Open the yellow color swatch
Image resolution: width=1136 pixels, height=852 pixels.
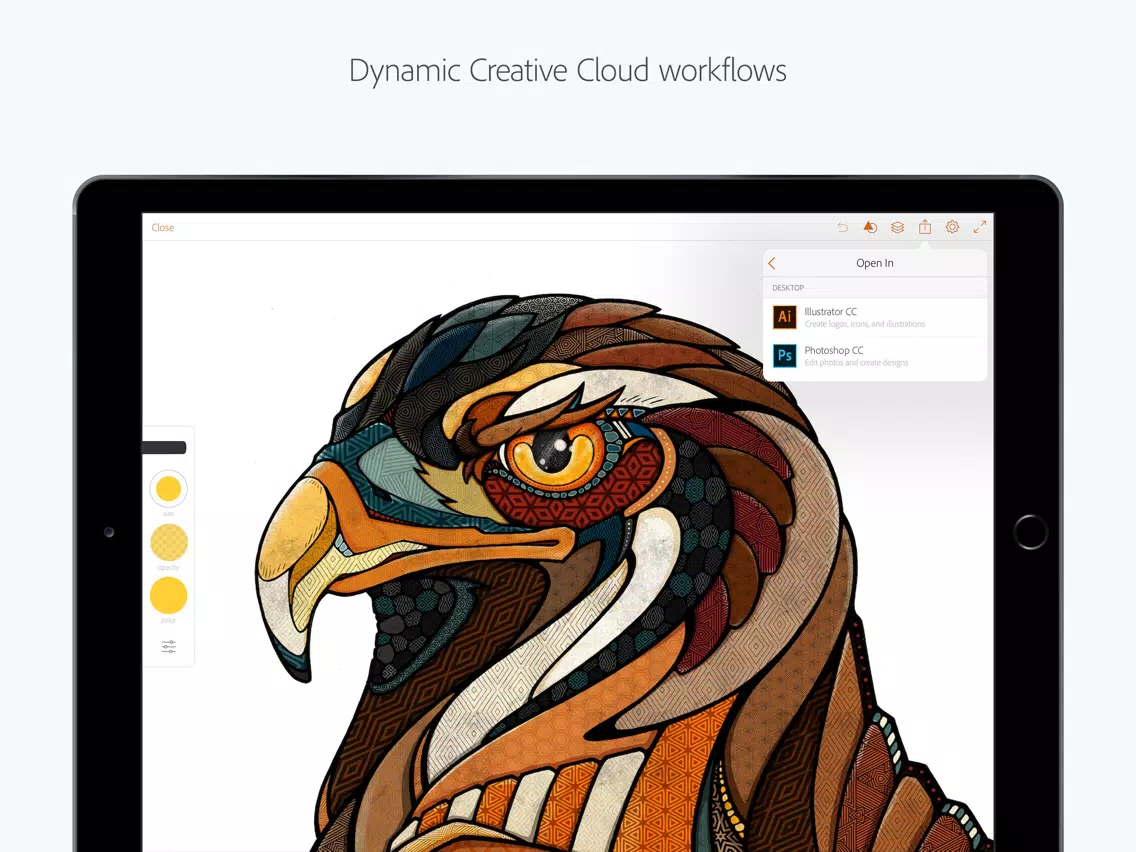point(168,596)
